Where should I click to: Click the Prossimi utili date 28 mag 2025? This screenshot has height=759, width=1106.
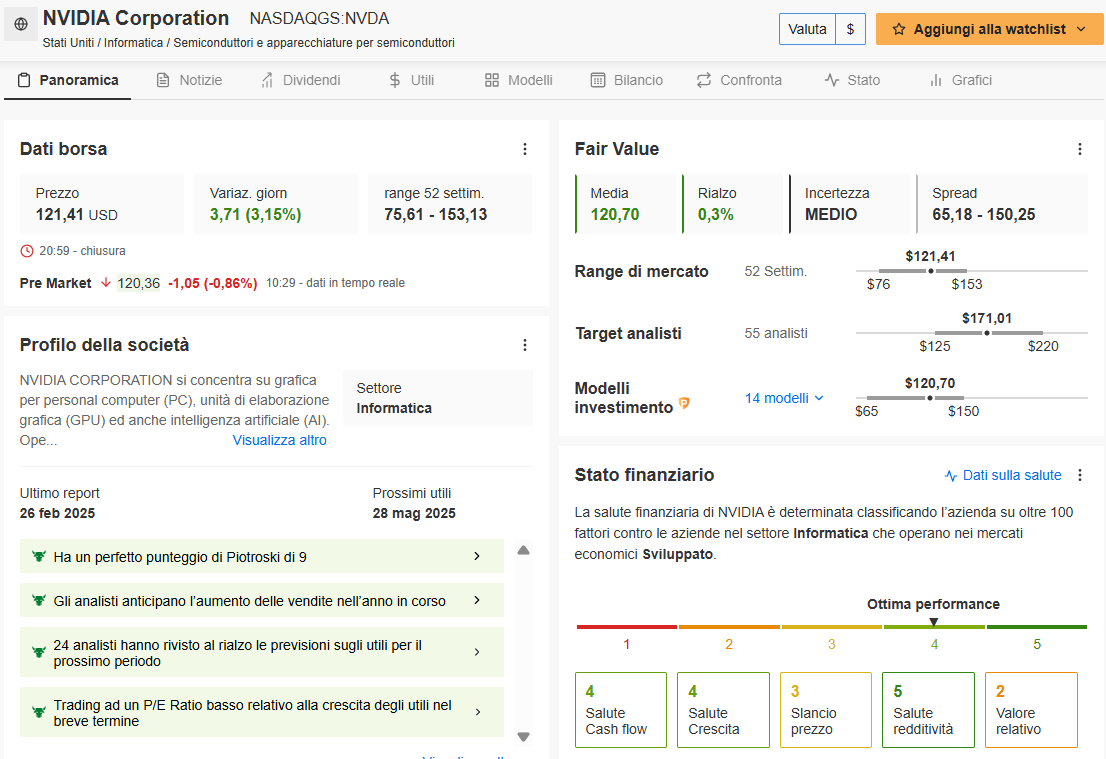414,514
